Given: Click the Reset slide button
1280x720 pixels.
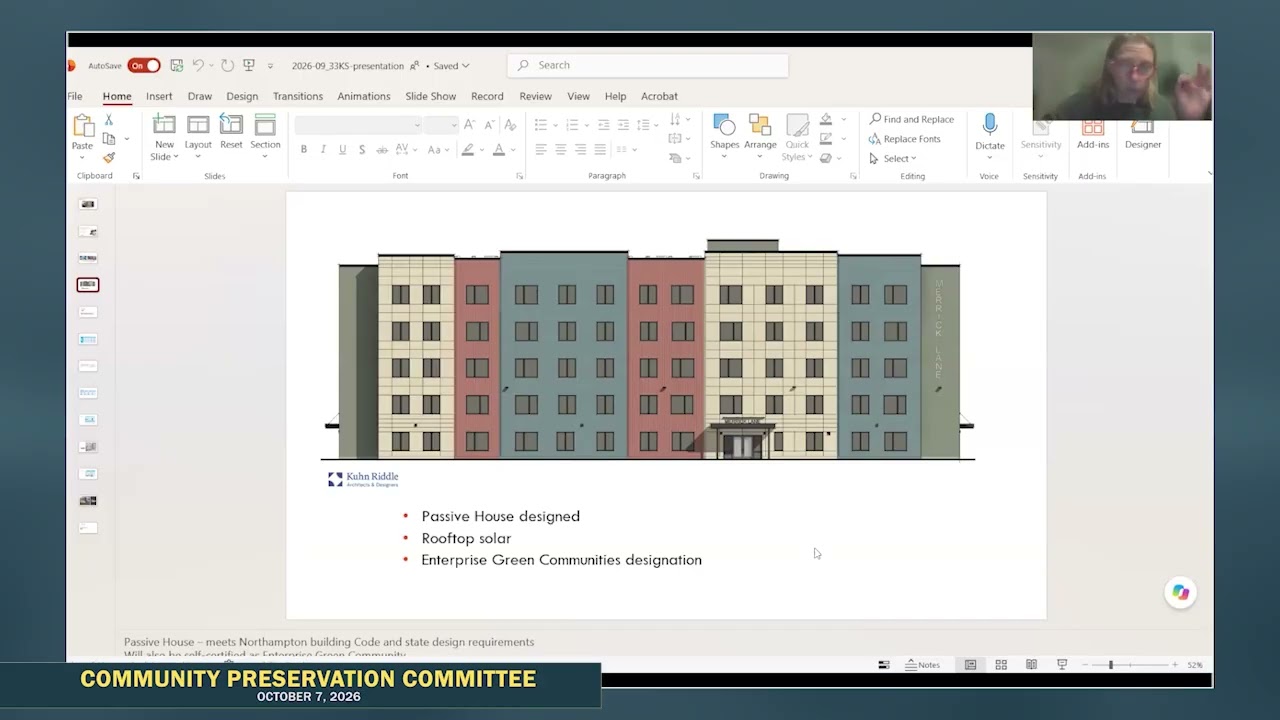Looking at the screenshot, I should [x=231, y=134].
